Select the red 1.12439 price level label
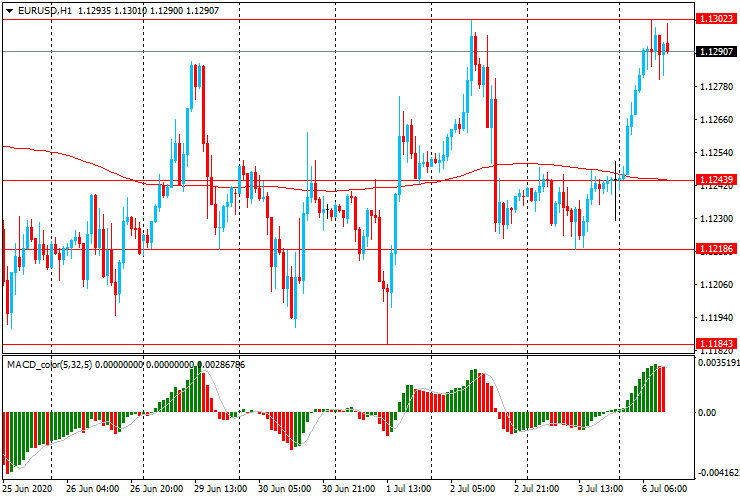 coord(714,180)
